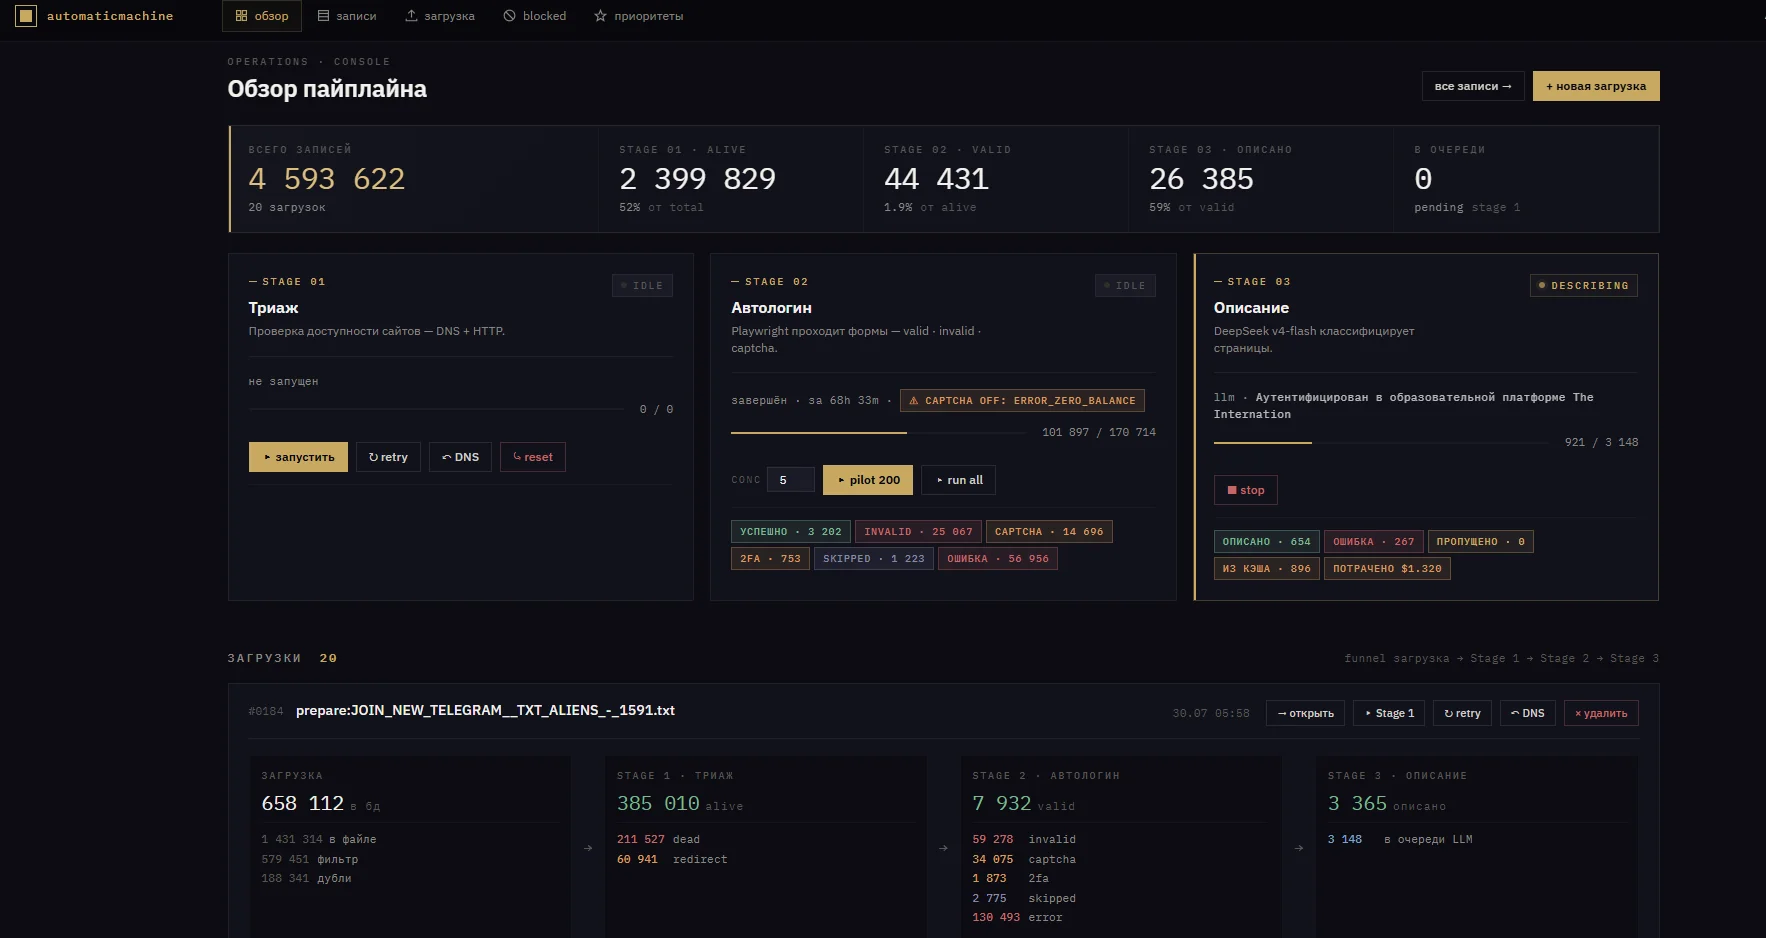Click the ОШИБКА · 56 956 badge

(998, 559)
